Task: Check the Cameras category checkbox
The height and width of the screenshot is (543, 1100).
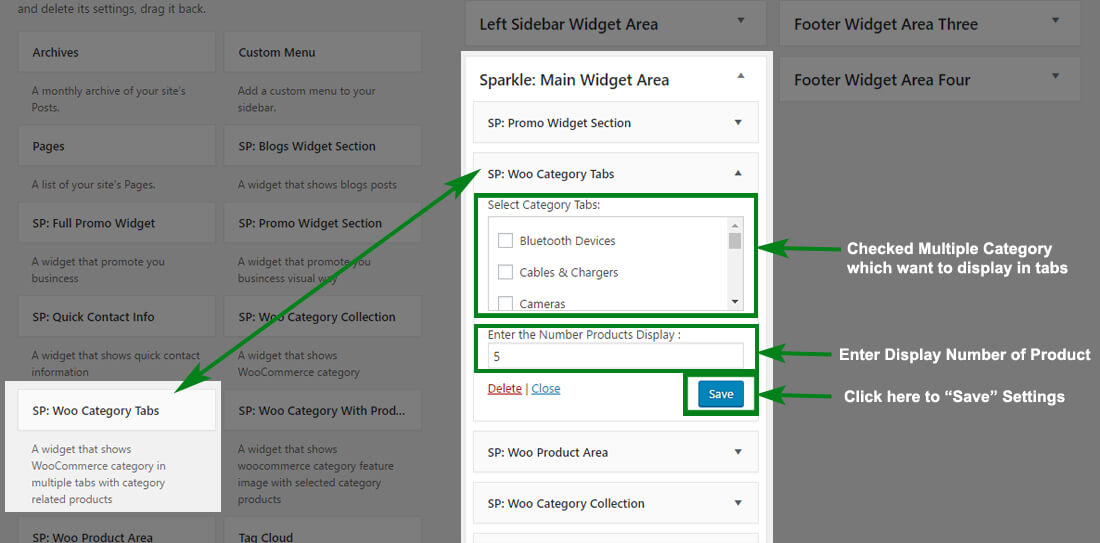Action: 505,303
